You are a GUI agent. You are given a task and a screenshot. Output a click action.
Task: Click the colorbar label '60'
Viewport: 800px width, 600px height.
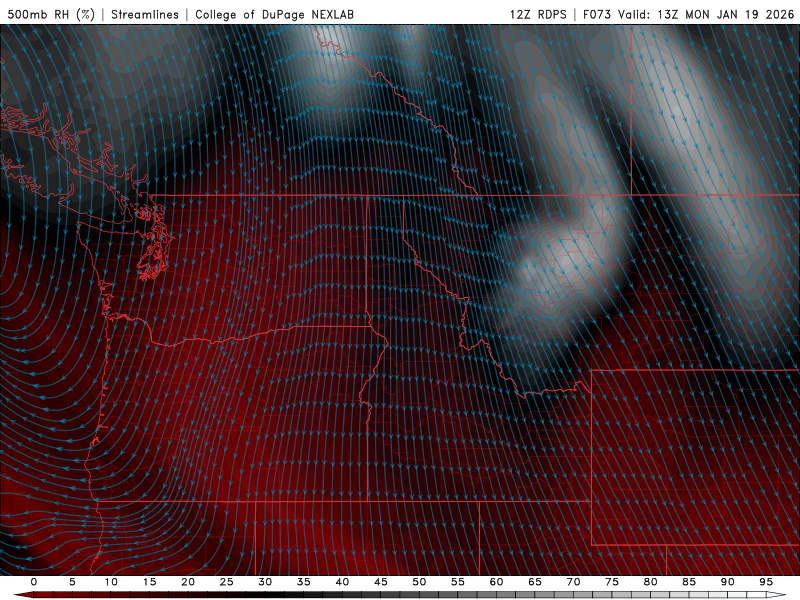(496, 582)
